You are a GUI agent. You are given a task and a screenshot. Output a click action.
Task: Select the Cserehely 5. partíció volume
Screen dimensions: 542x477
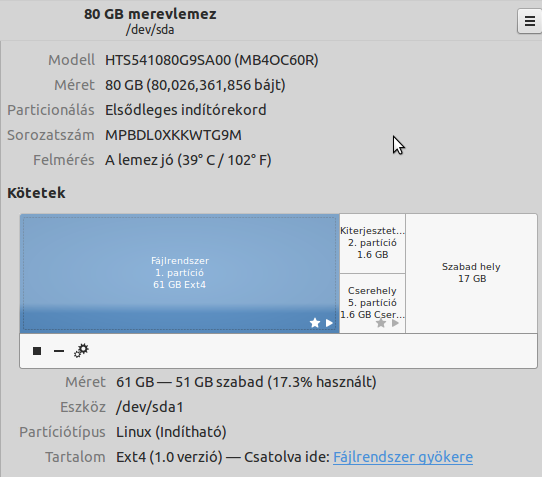[x=372, y=303]
